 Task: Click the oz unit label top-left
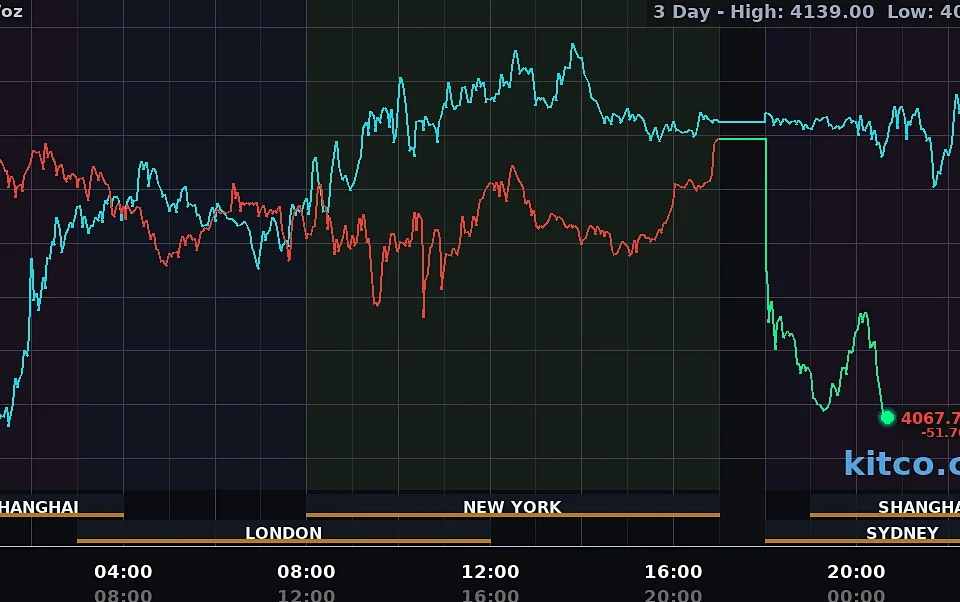(11, 12)
